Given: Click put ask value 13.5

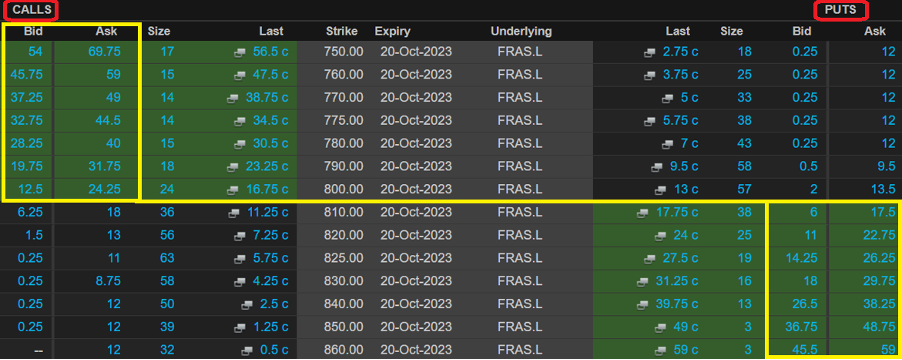Looking at the screenshot, I should [x=883, y=190].
